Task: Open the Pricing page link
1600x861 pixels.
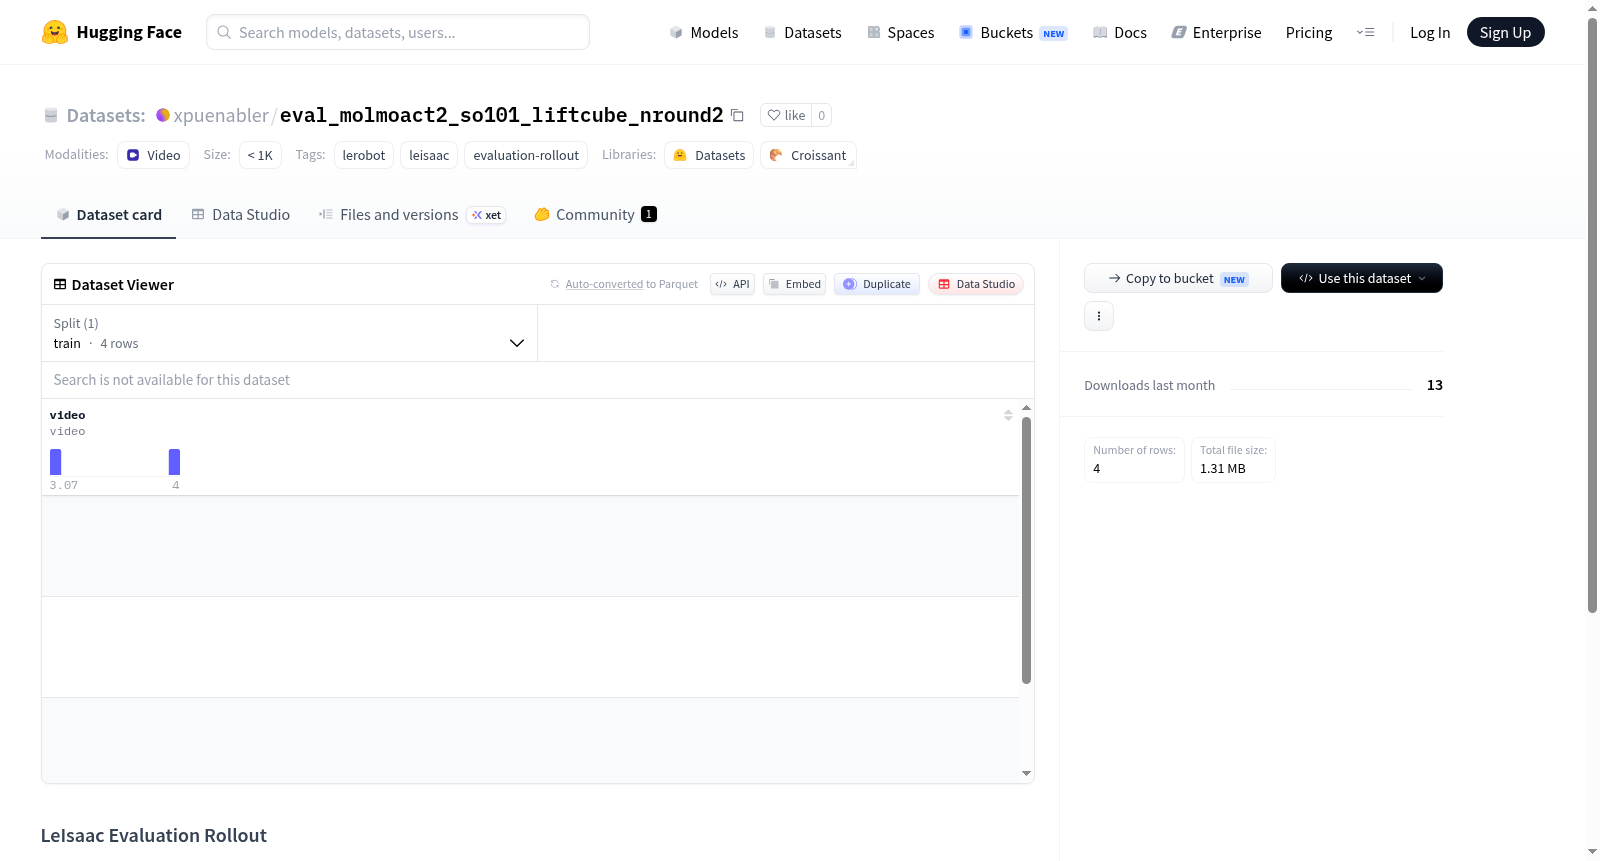Action: point(1309,32)
